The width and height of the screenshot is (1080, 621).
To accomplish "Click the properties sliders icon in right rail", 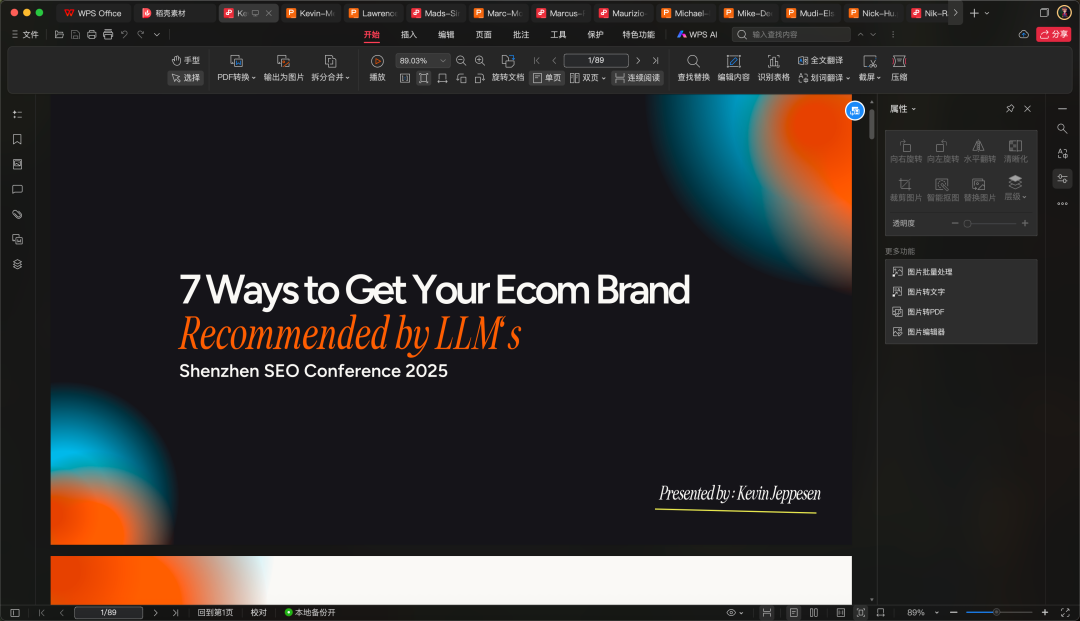I will click(x=1062, y=179).
